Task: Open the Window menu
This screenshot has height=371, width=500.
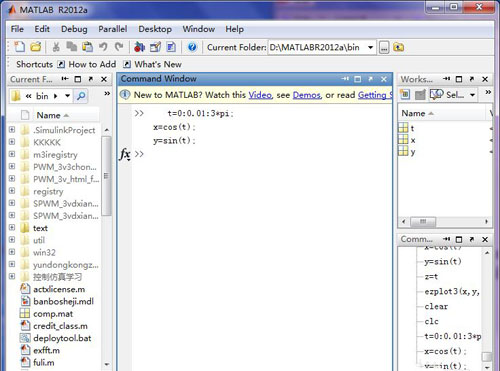Action: point(199,29)
